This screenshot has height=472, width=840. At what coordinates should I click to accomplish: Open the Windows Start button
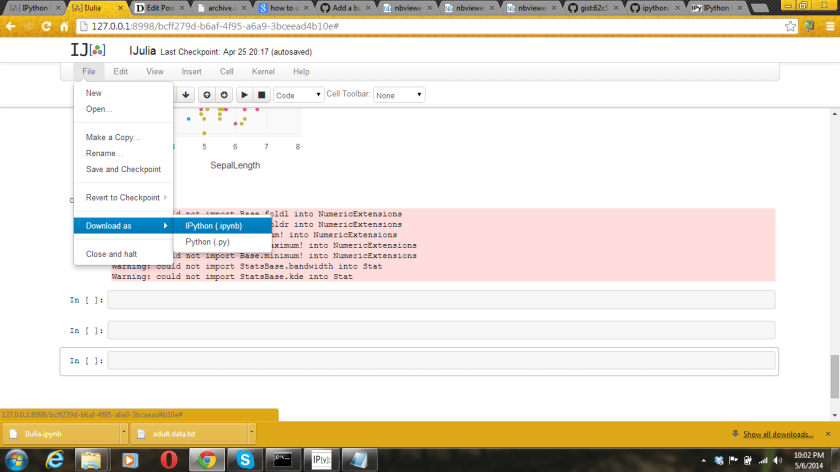pyautogui.click(x=17, y=460)
